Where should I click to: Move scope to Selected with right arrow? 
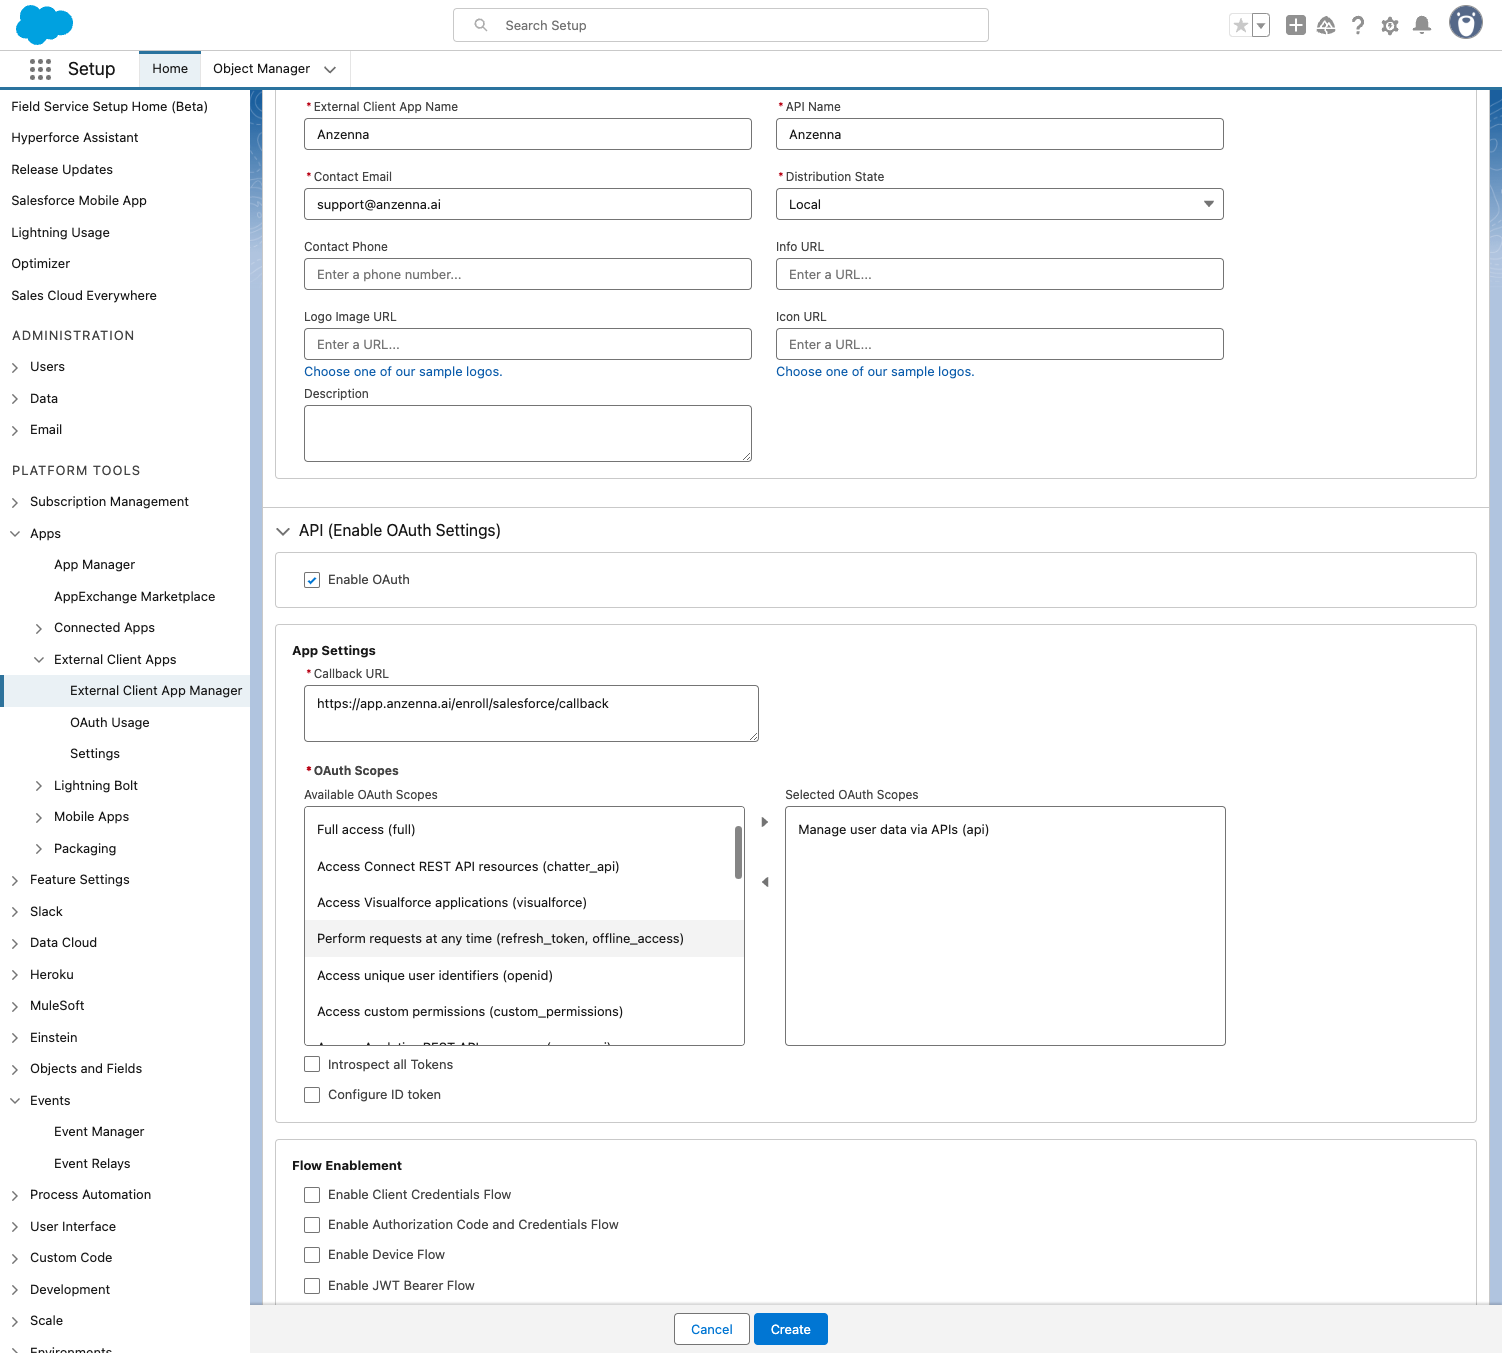pos(765,822)
